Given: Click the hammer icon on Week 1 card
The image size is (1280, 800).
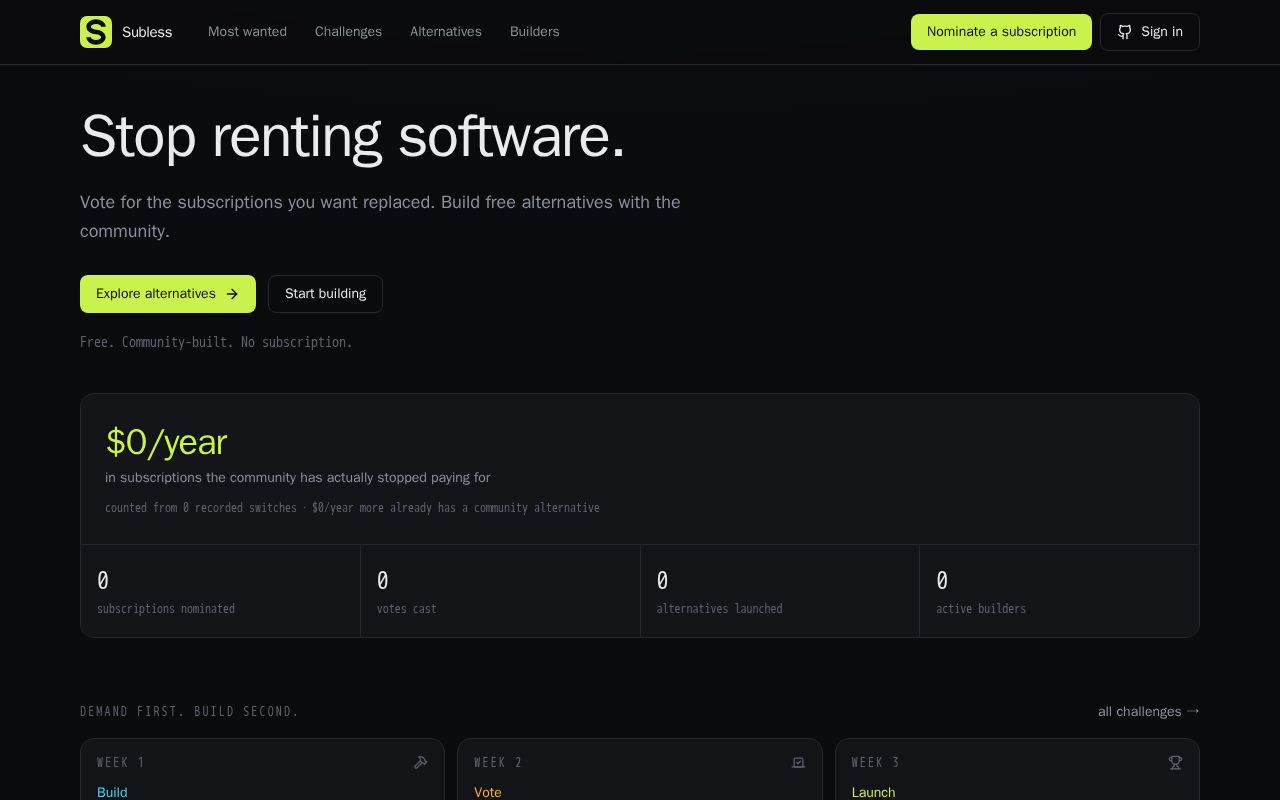Looking at the screenshot, I should click(x=421, y=763).
